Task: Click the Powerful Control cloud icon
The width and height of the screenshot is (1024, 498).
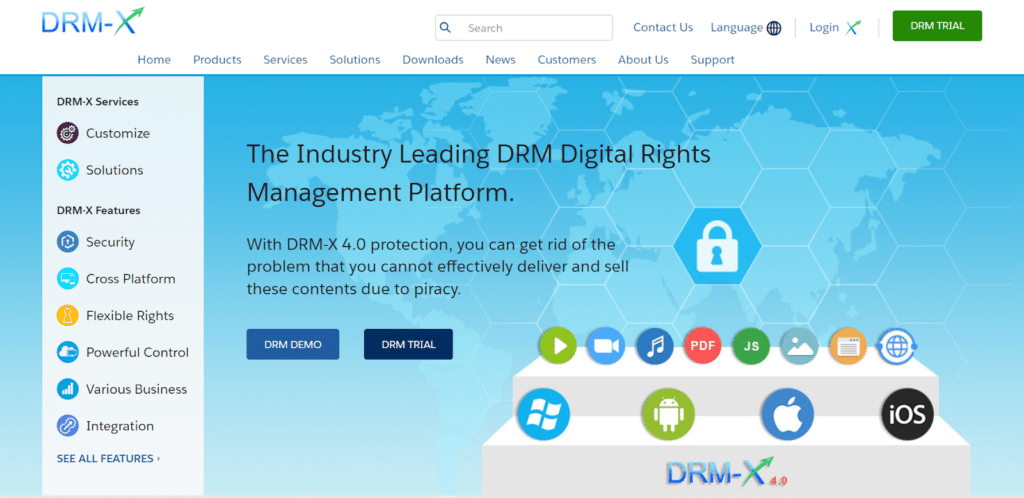Action: [68, 352]
